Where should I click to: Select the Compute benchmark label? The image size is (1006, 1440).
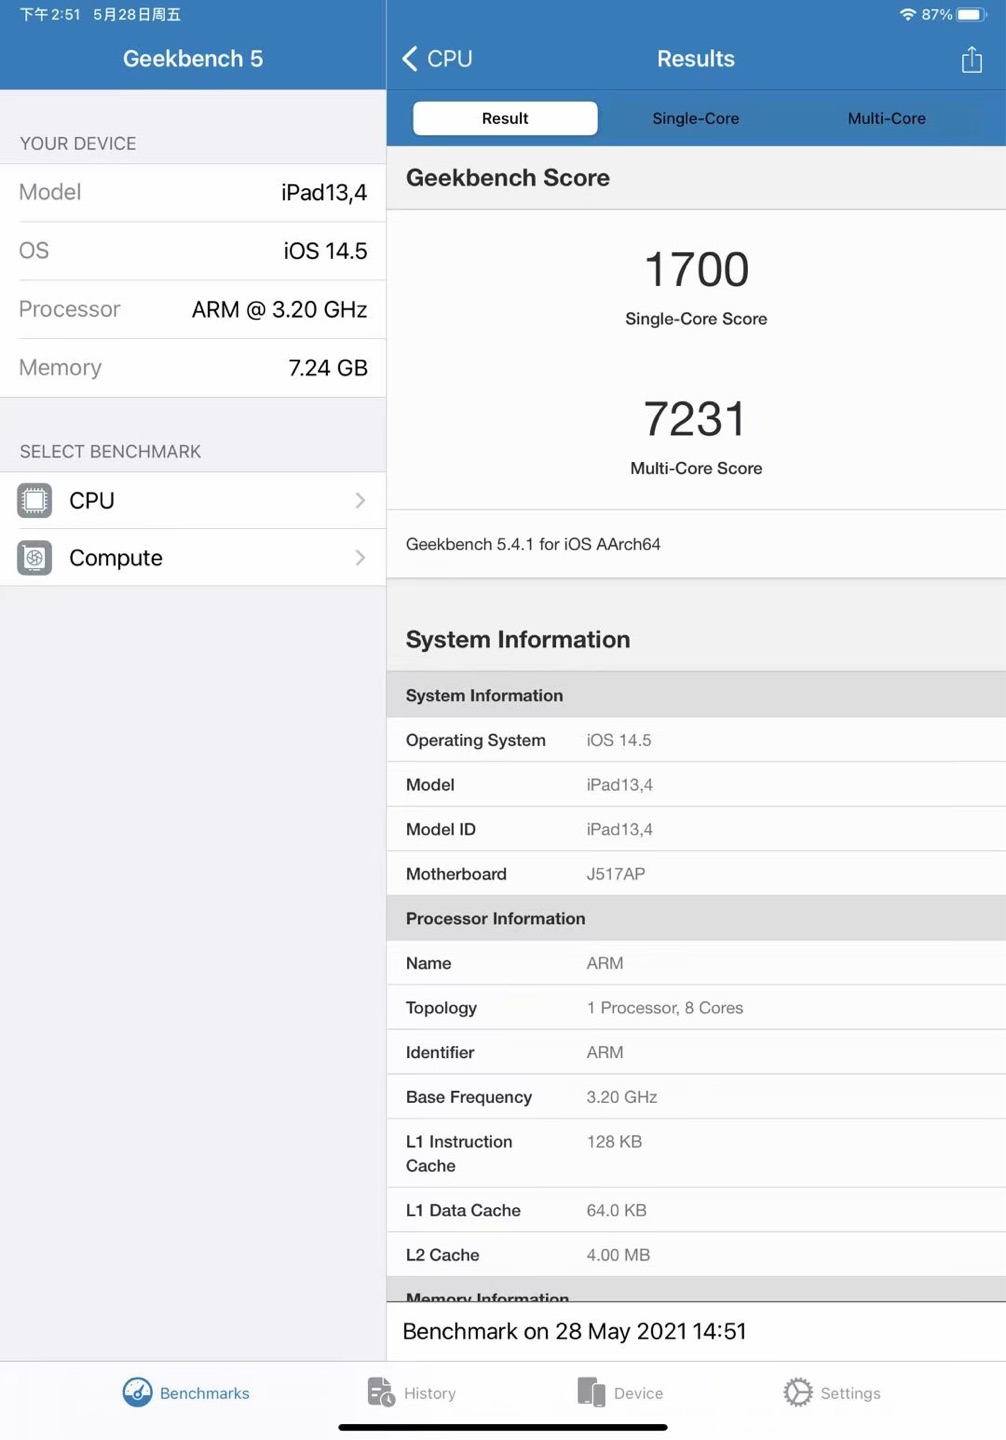[116, 558]
